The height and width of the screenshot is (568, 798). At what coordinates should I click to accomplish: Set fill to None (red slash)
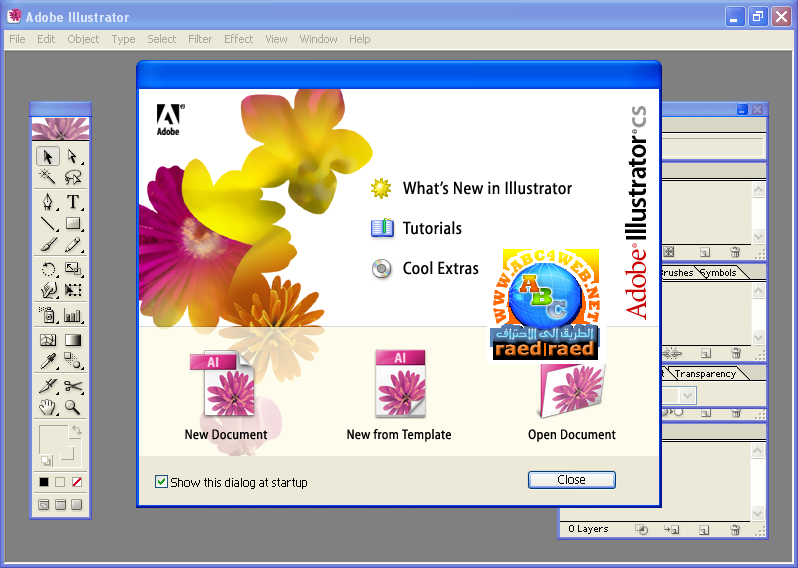coord(76,482)
